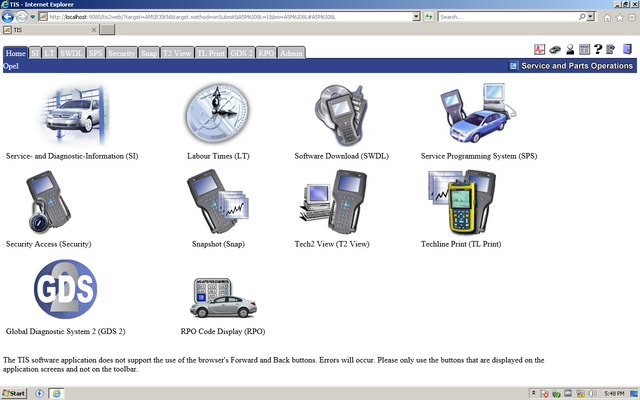Click the Internet Explorer taskbar button
This screenshot has width=640, height=400.
pyautogui.click(x=57, y=393)
